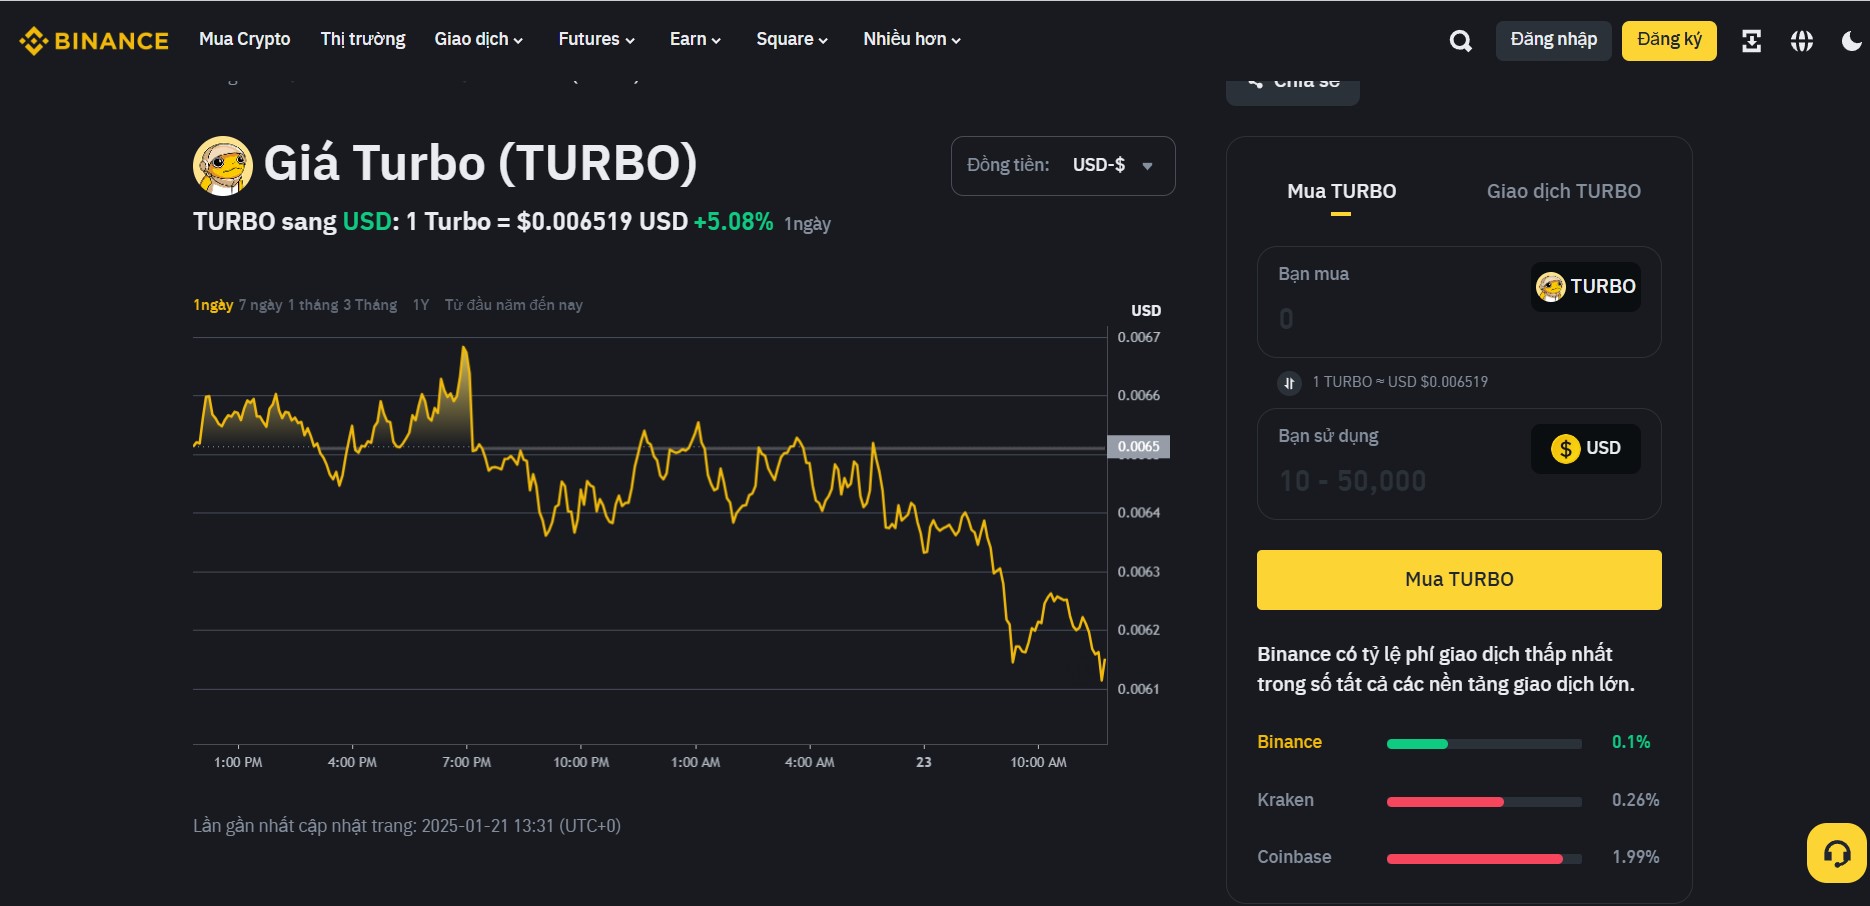Select the 3 Tháng chart range

tap(370, 305)
